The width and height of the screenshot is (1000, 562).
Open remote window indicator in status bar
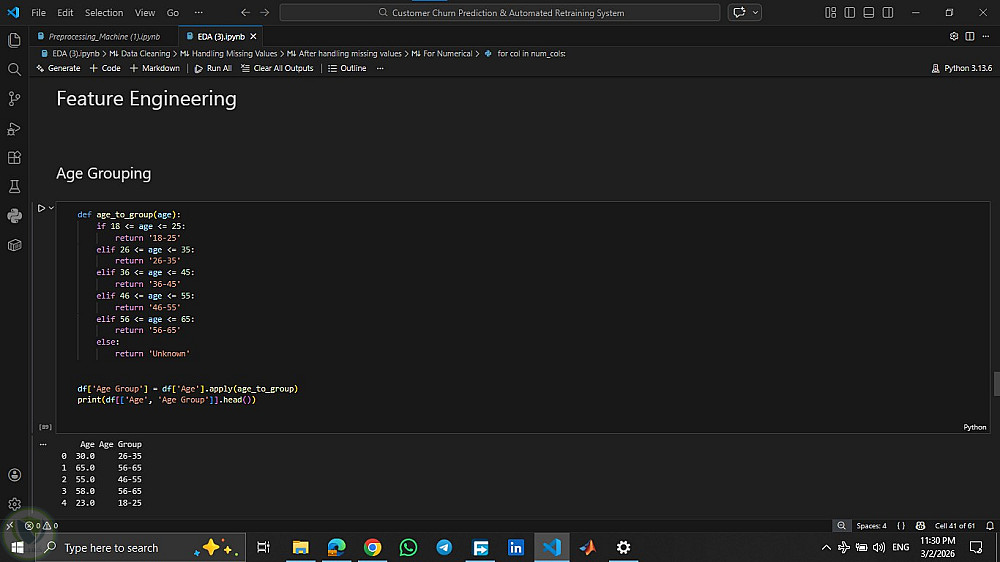9,526
